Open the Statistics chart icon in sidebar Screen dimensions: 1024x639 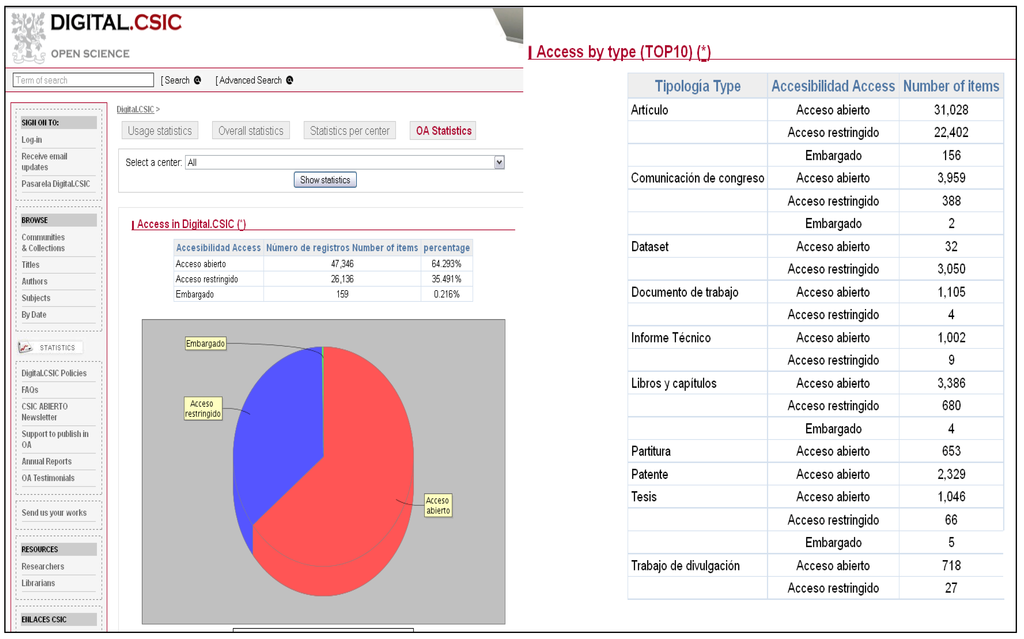(28, 347)
